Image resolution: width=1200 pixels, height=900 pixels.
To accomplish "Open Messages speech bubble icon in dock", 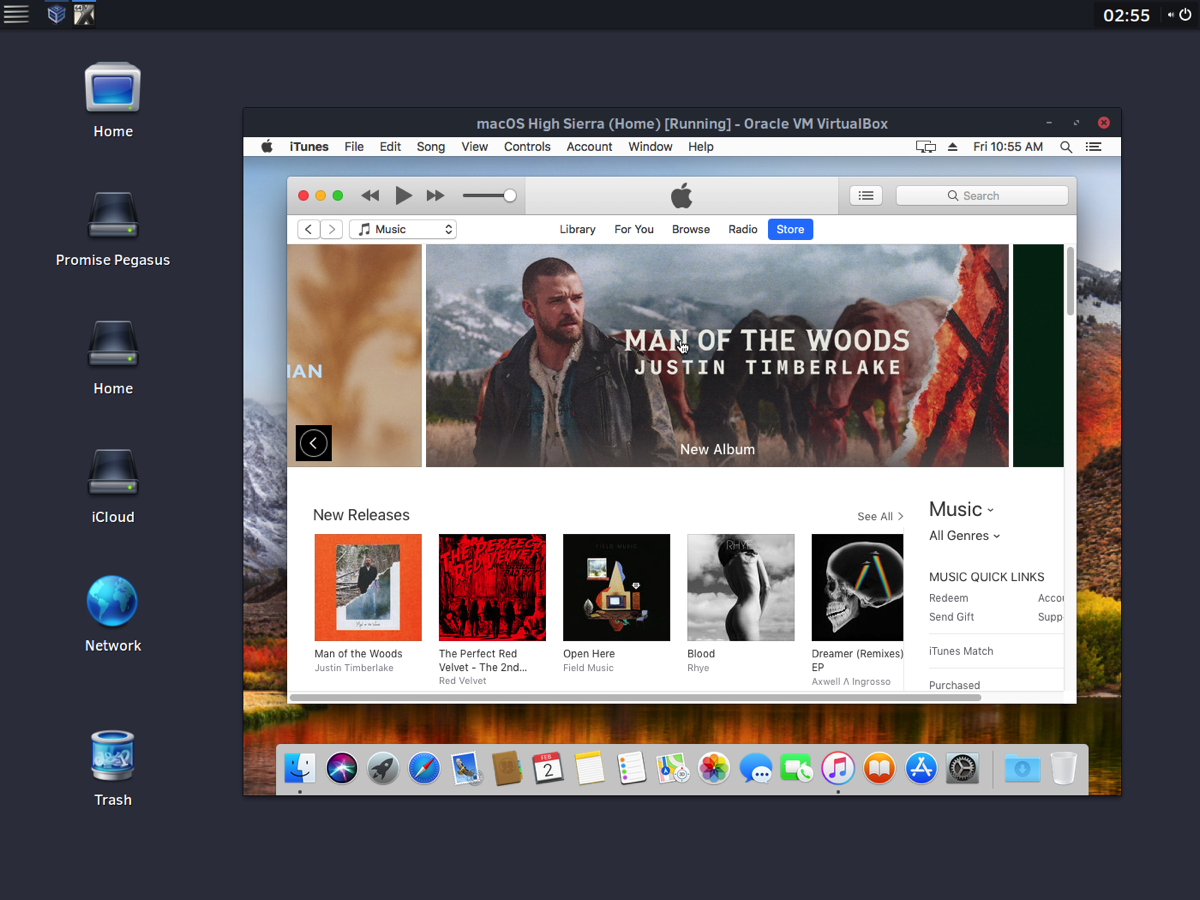I will coord(755,768).
